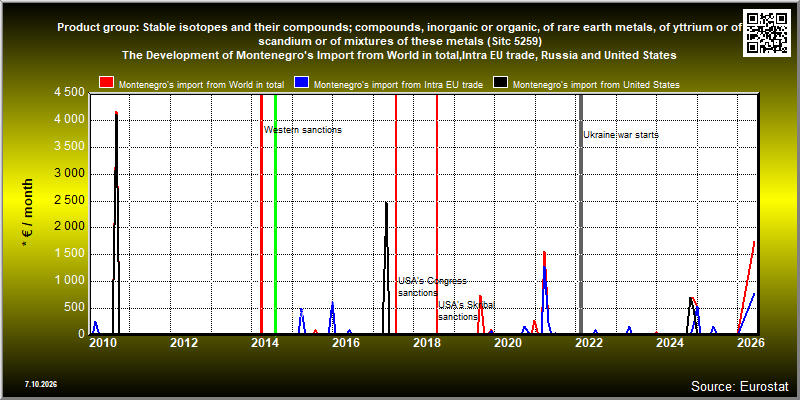Click the date stamp 7.10.2026
Image resolution: width=800 pixels, height=400 pixels.
coord(40,384)
